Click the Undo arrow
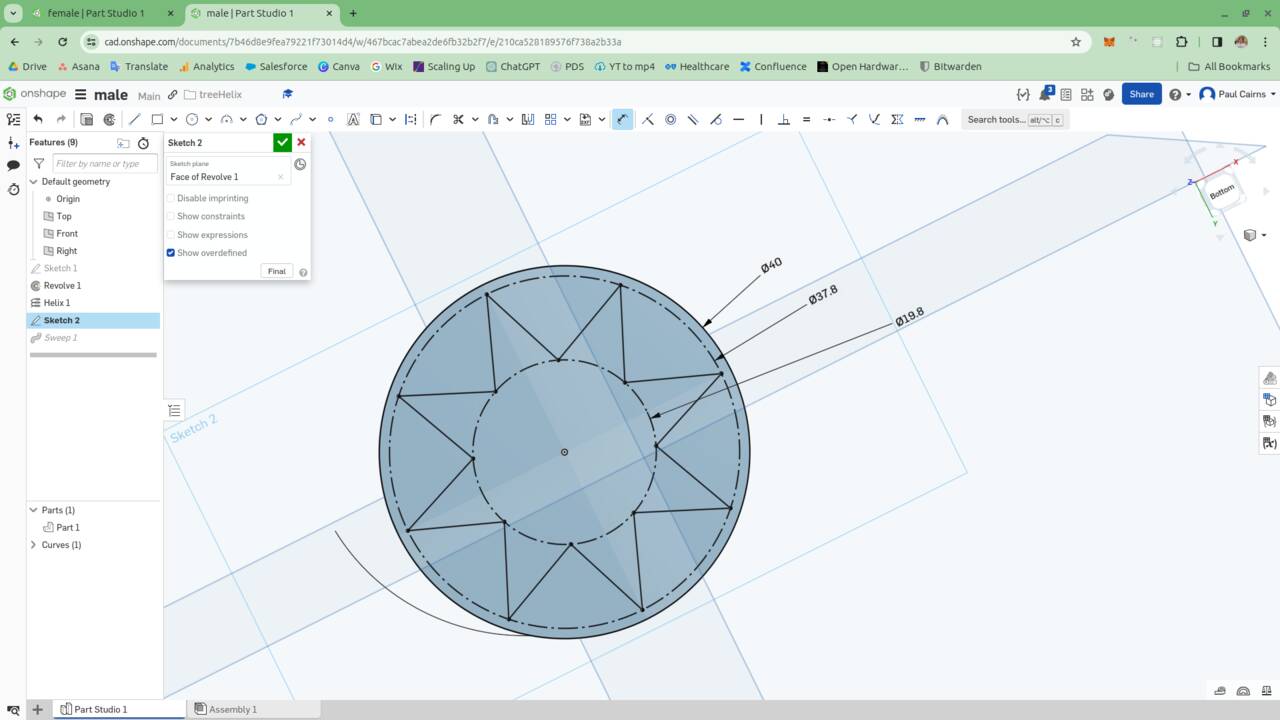The width and height of the screenshot is (1280, 720). (x=38, y=119)
